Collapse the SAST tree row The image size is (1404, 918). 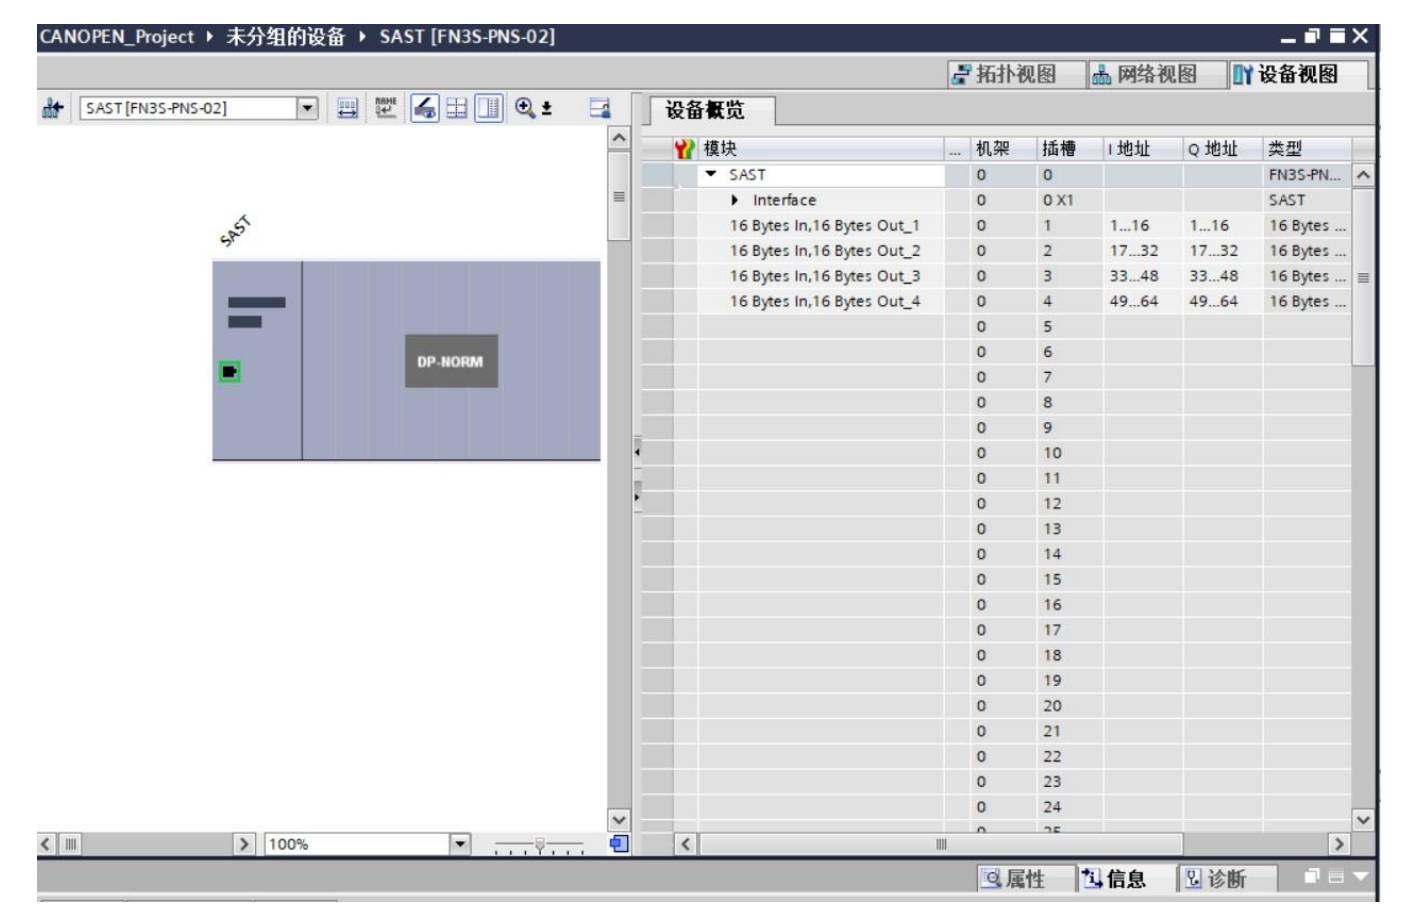tap(711, 174)
